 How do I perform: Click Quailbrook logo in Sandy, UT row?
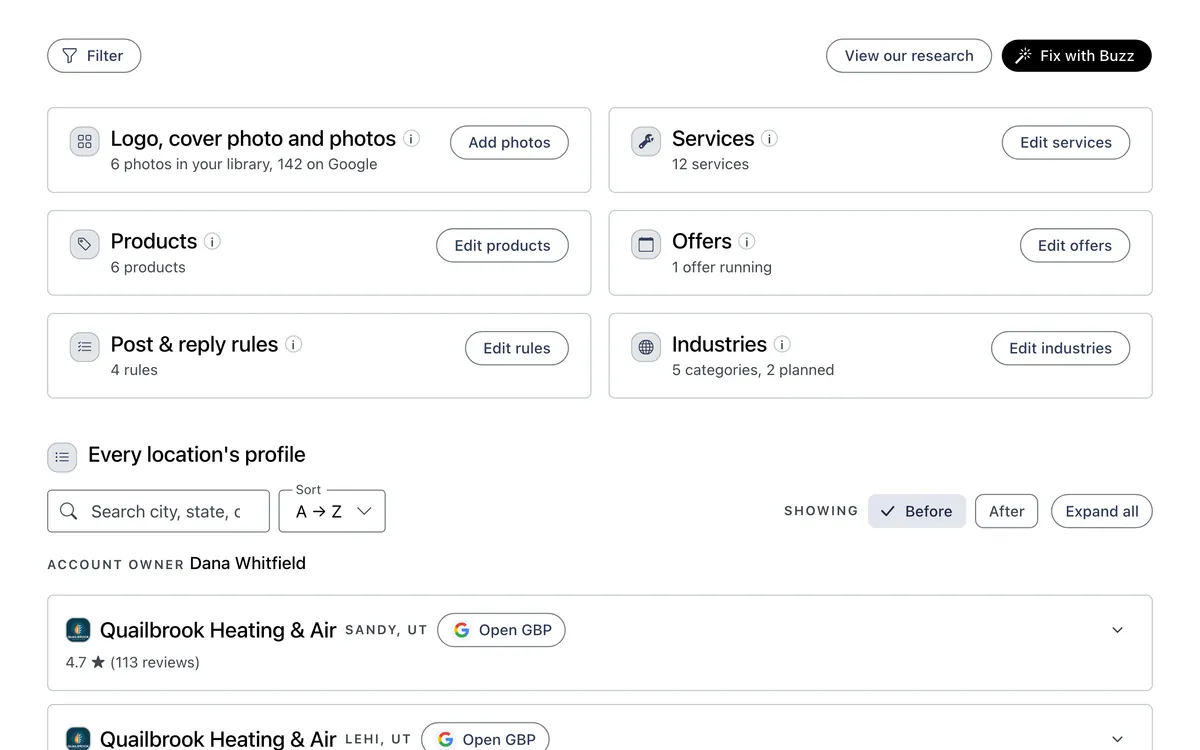click(x=78, y=630)
